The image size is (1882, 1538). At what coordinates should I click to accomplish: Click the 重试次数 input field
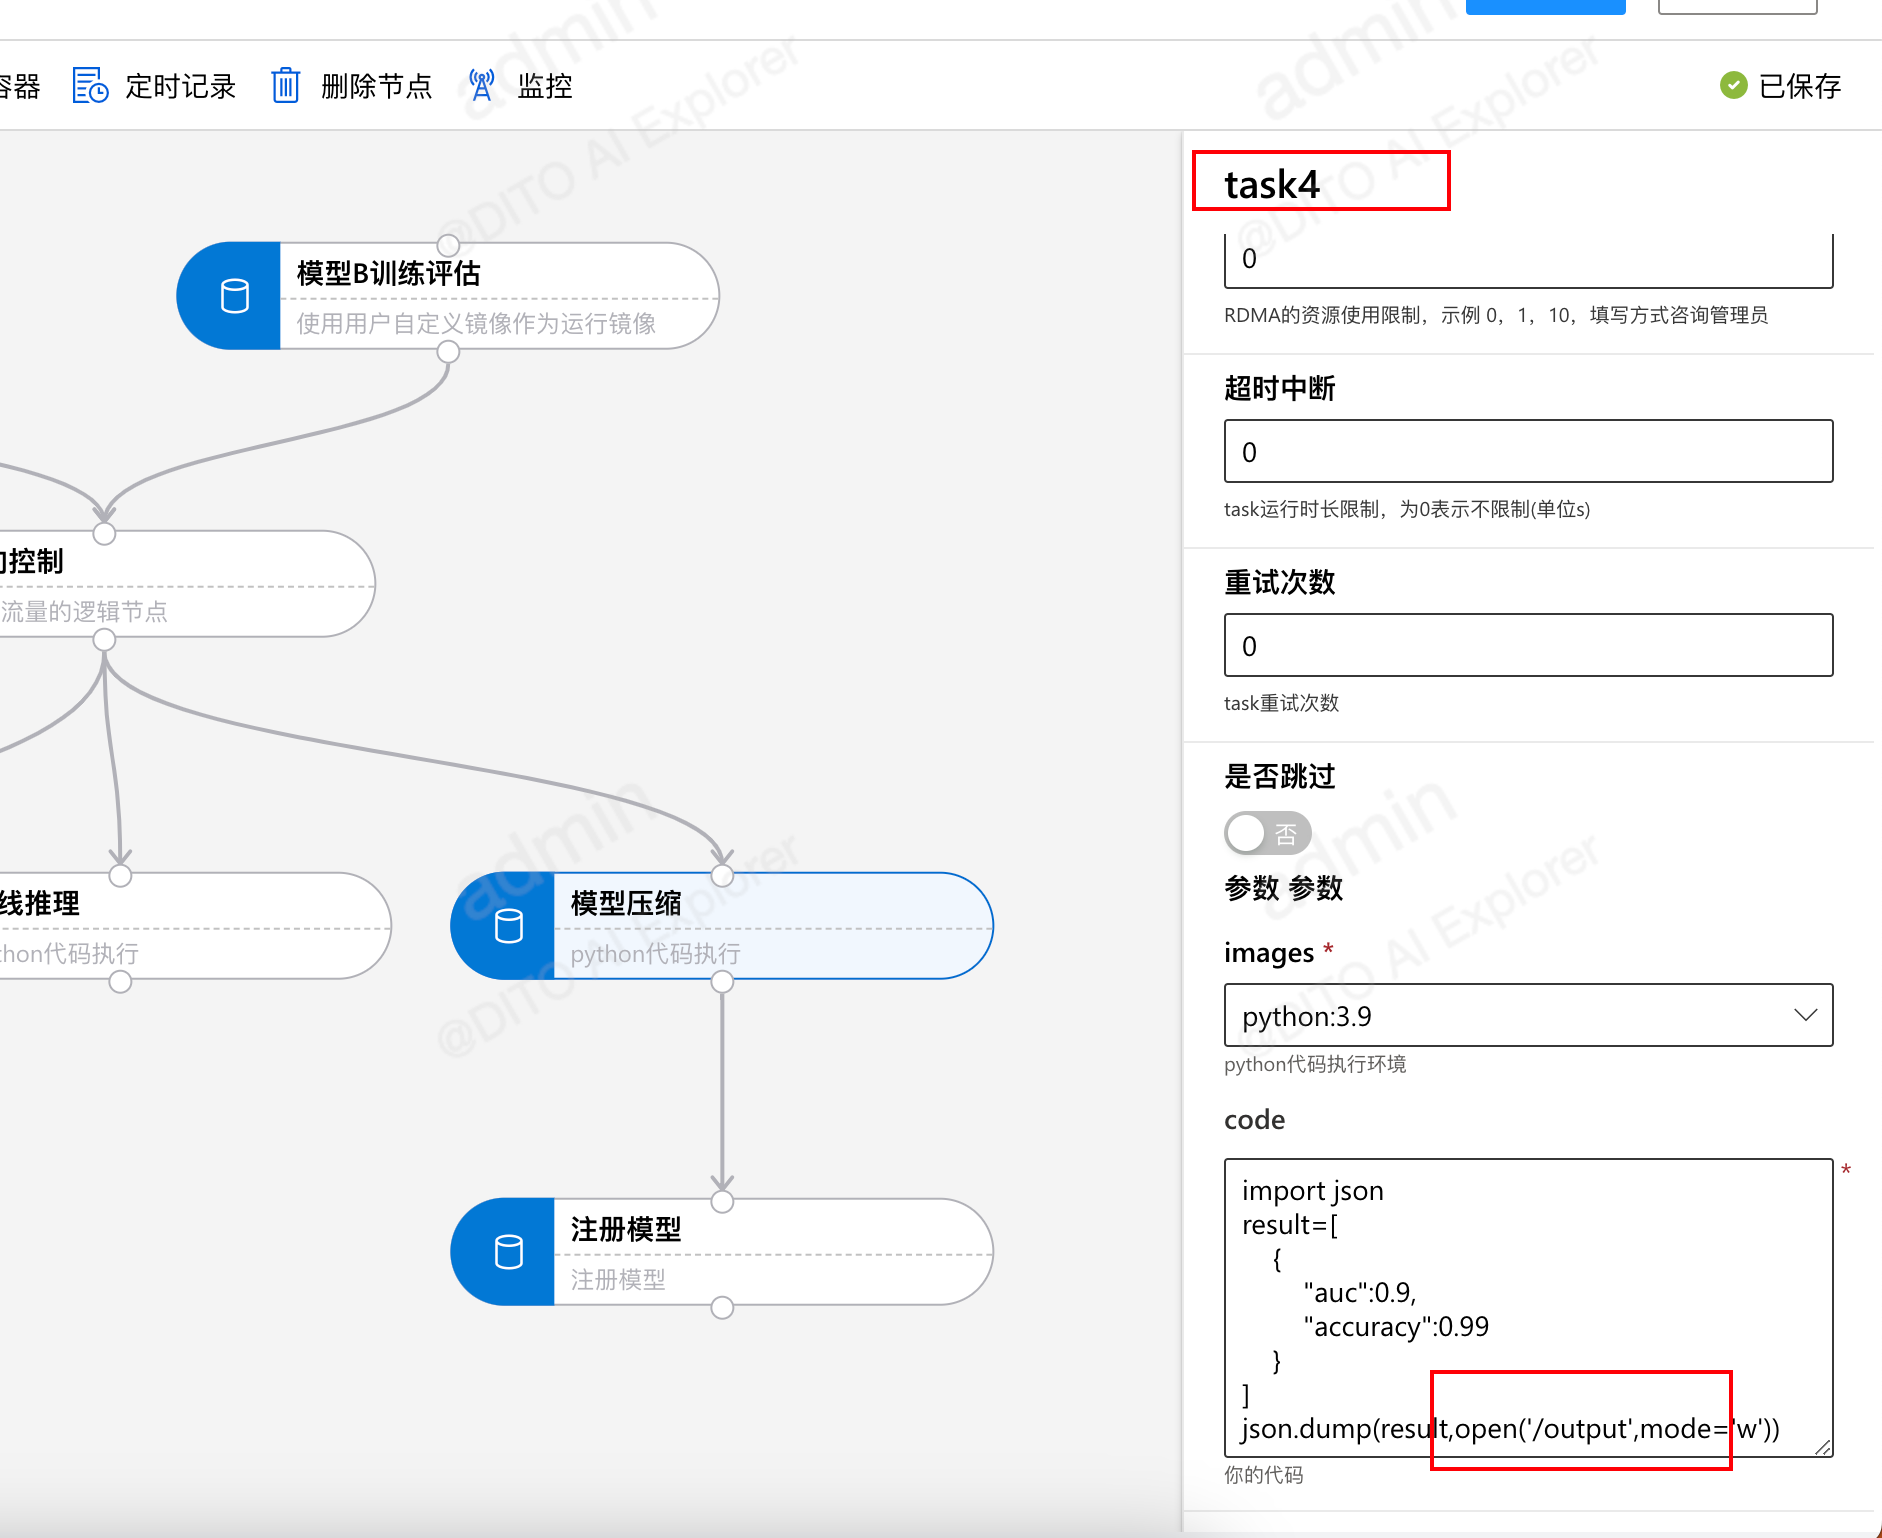pyautogui.click(x=1528, y=645)
